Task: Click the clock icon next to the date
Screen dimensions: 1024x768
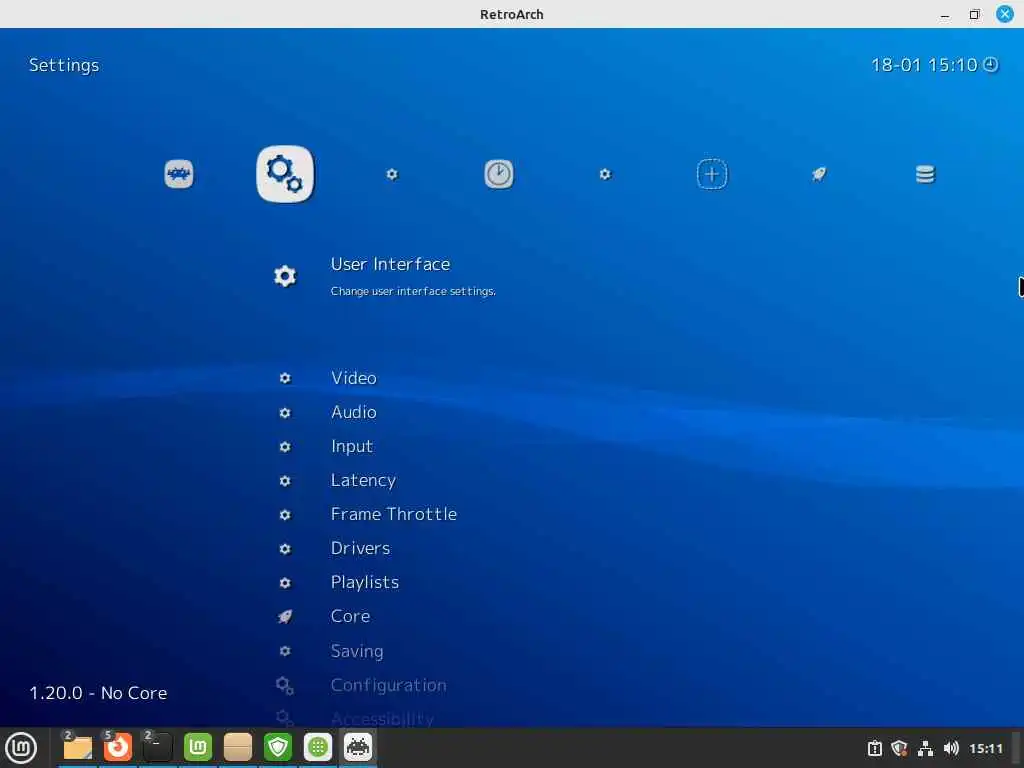Action: pos(991,65)
